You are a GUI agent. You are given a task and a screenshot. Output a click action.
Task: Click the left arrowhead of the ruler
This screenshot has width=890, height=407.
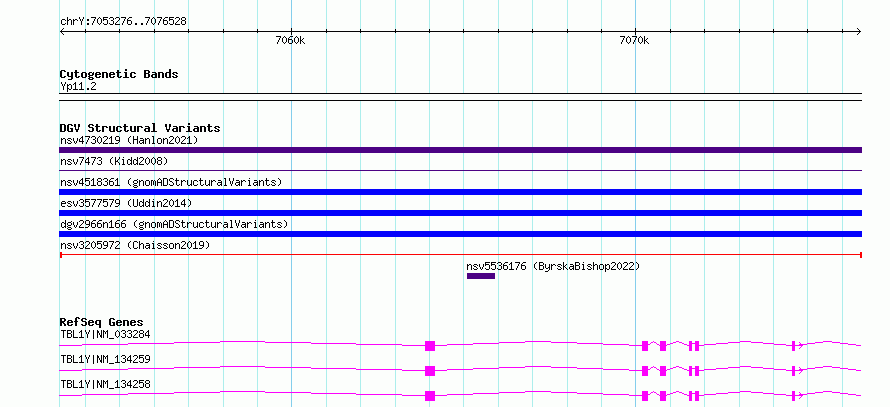[x=63, y=32]
